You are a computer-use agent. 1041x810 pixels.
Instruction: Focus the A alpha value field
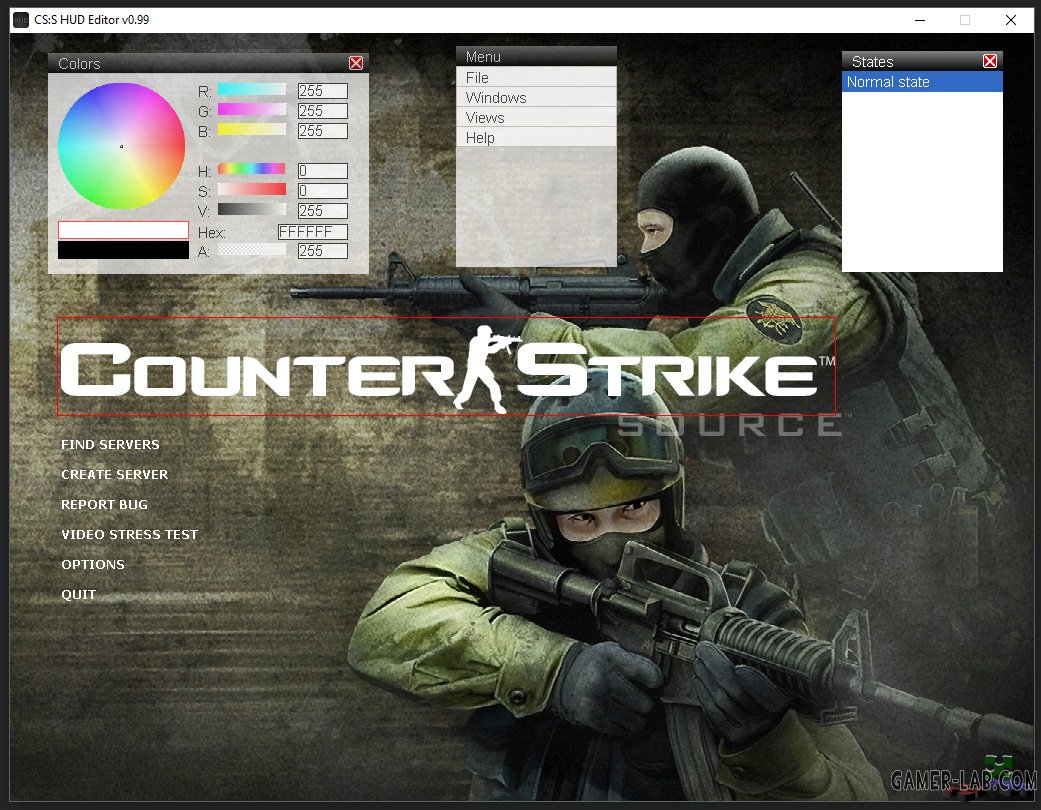(323, 251)
